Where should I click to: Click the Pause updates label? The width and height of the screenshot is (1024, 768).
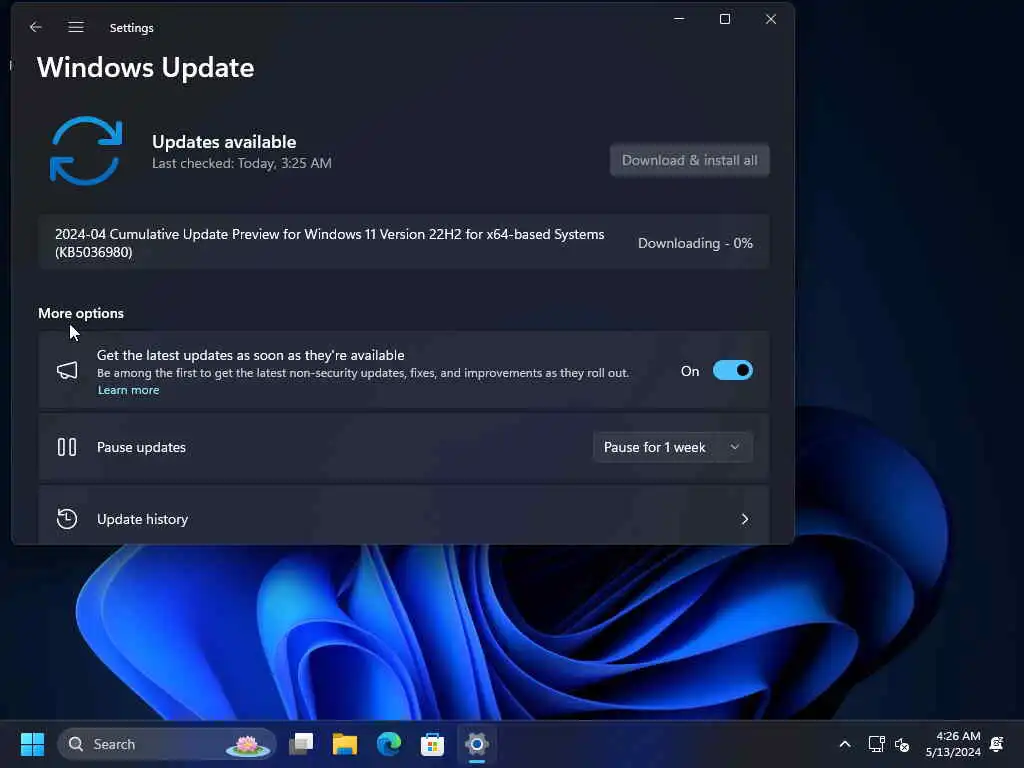coord(141,447)
